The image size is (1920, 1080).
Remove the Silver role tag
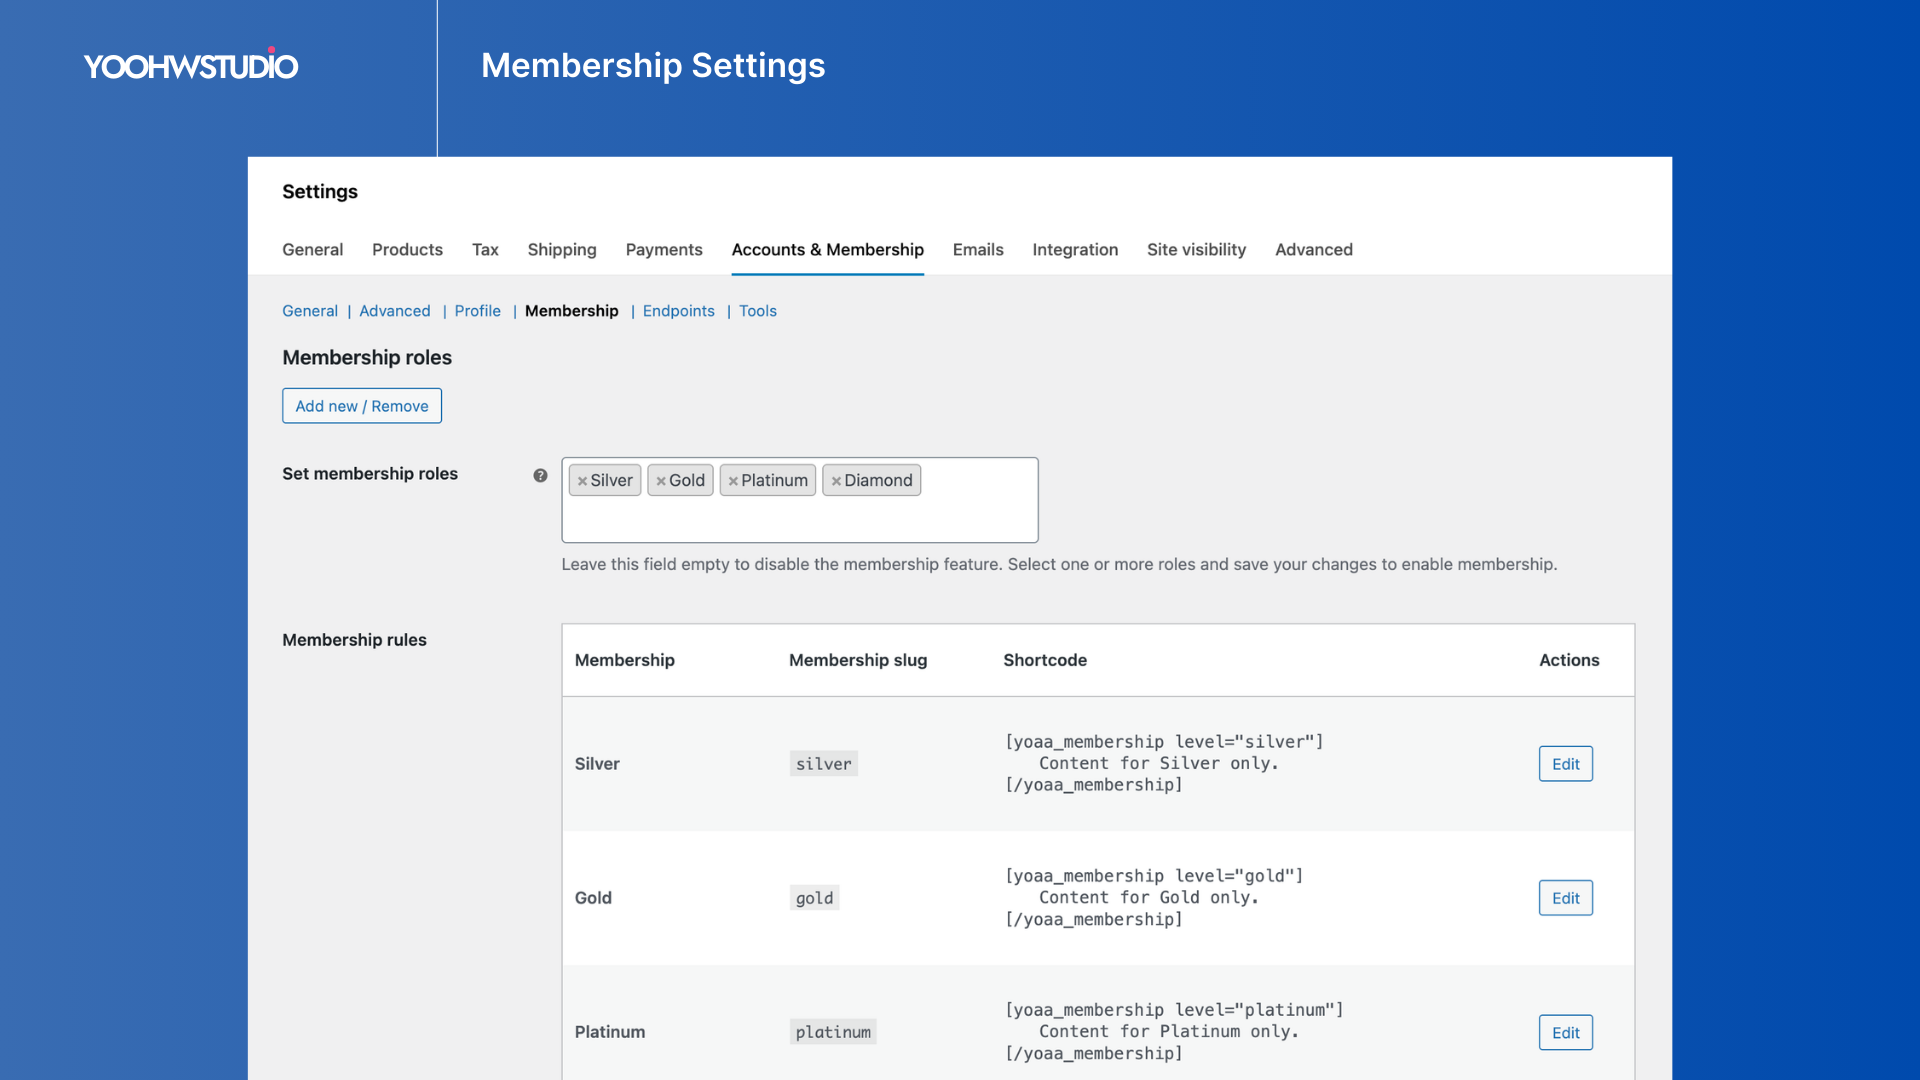click(x=582, y=481)
